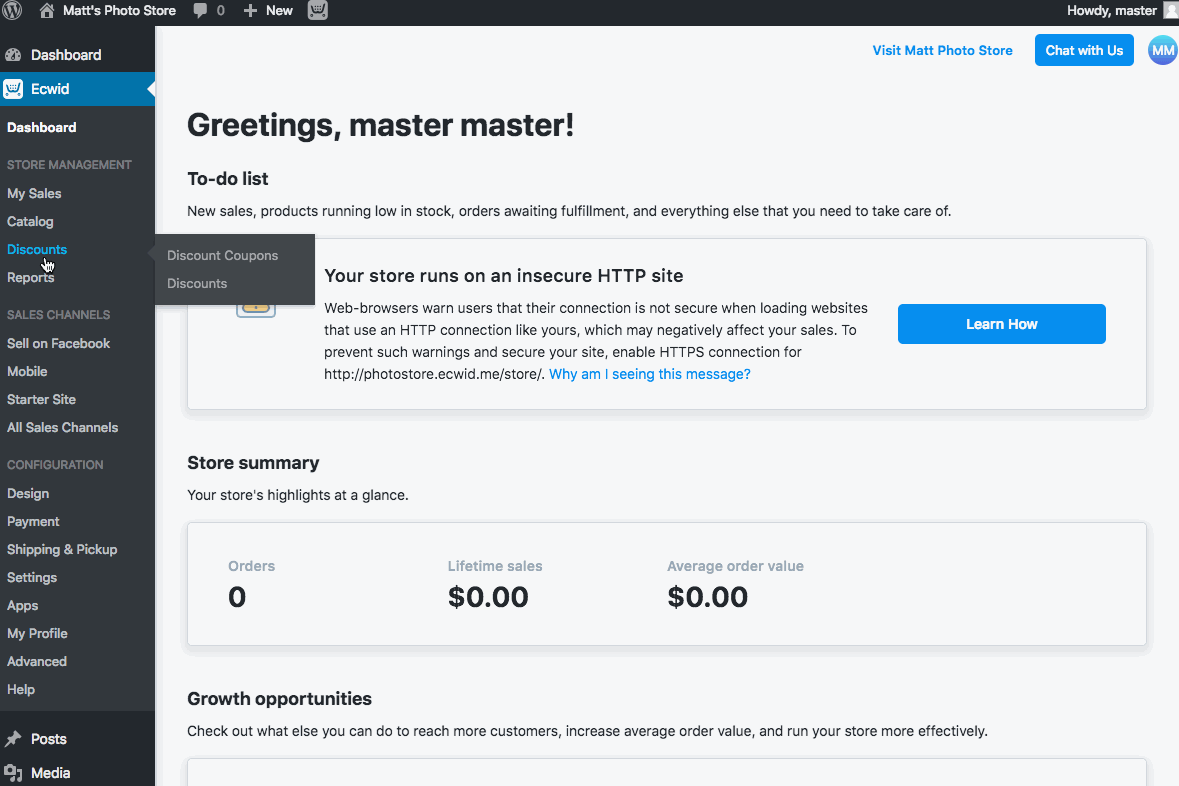This screenshot has height=786, width=1179.
Task: Click the Orders value 0
Action: click(x=237, y=597)
